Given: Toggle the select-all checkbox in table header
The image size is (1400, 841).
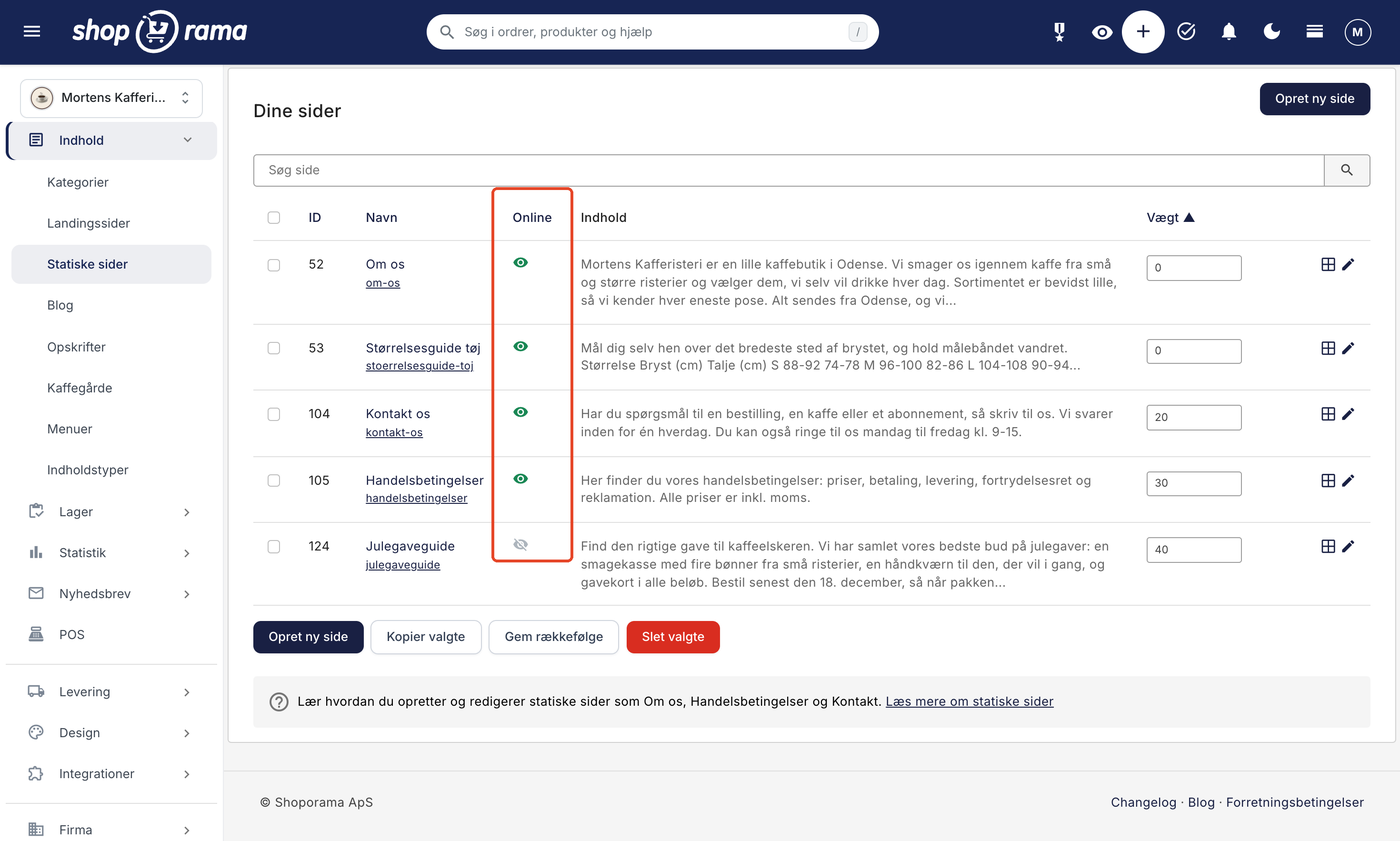Looking at the screenshot, I should pos(274,217).
